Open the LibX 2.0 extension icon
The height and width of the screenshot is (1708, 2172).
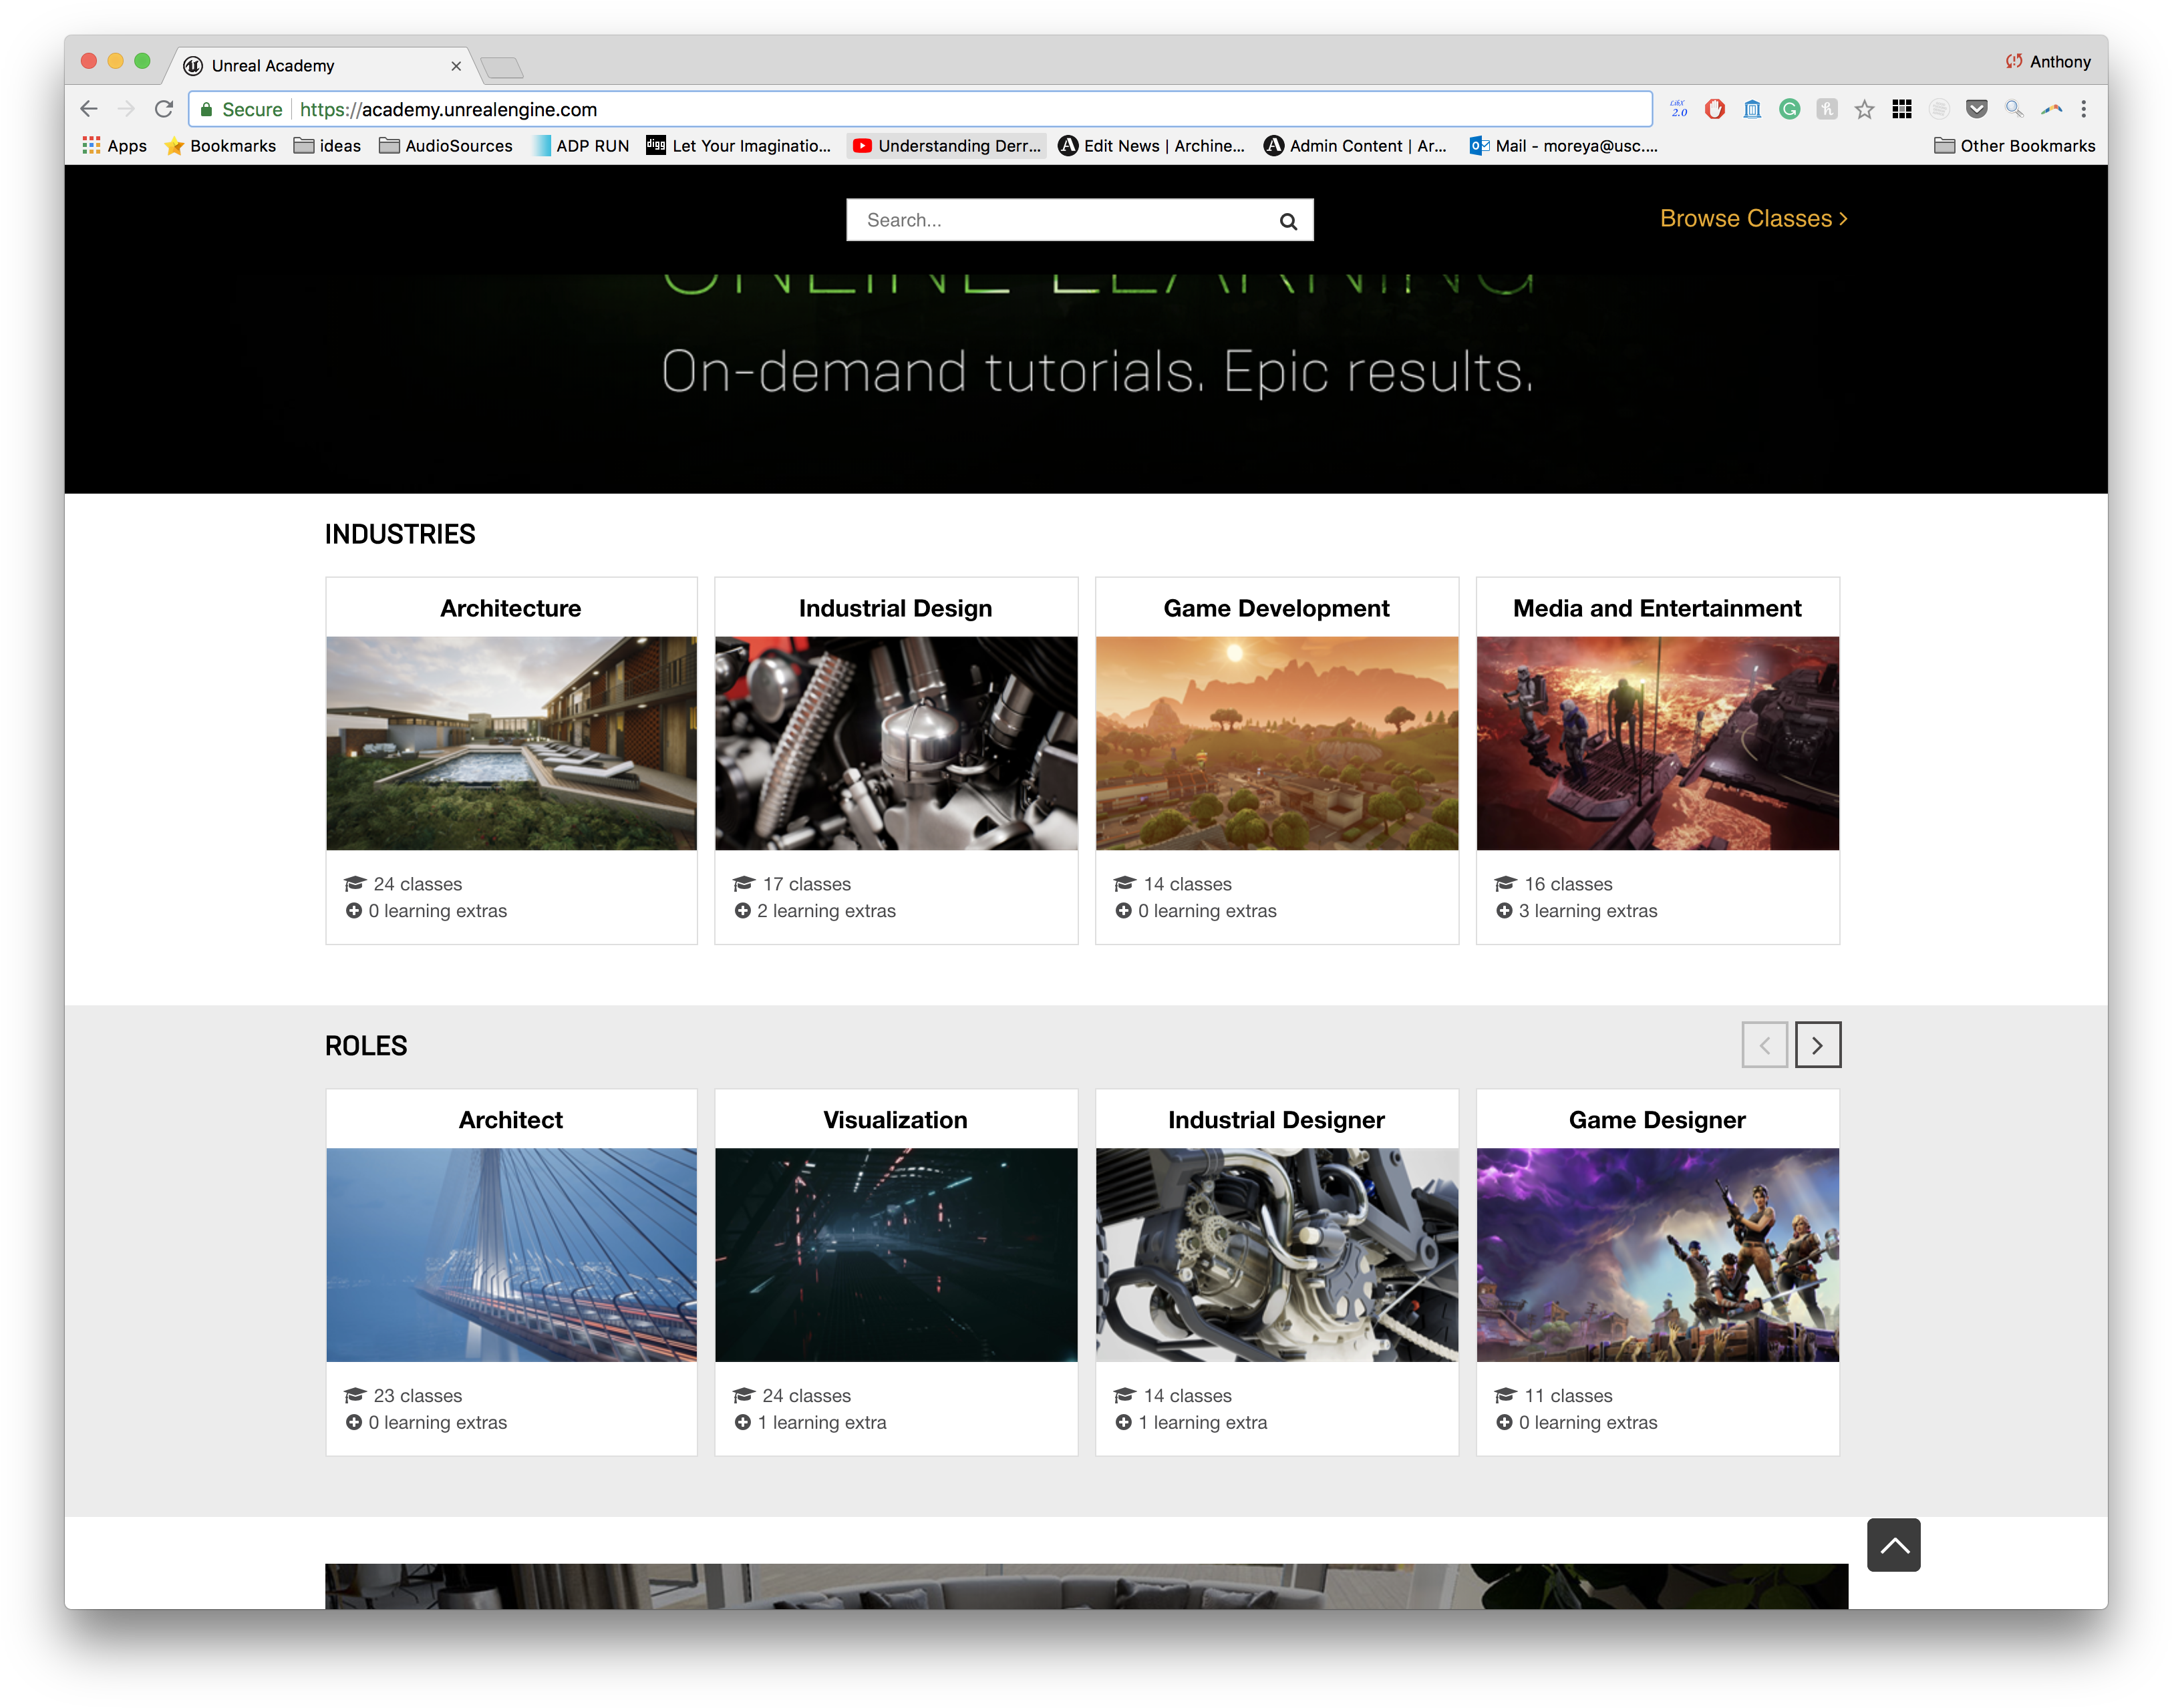tap(1678, 109)
